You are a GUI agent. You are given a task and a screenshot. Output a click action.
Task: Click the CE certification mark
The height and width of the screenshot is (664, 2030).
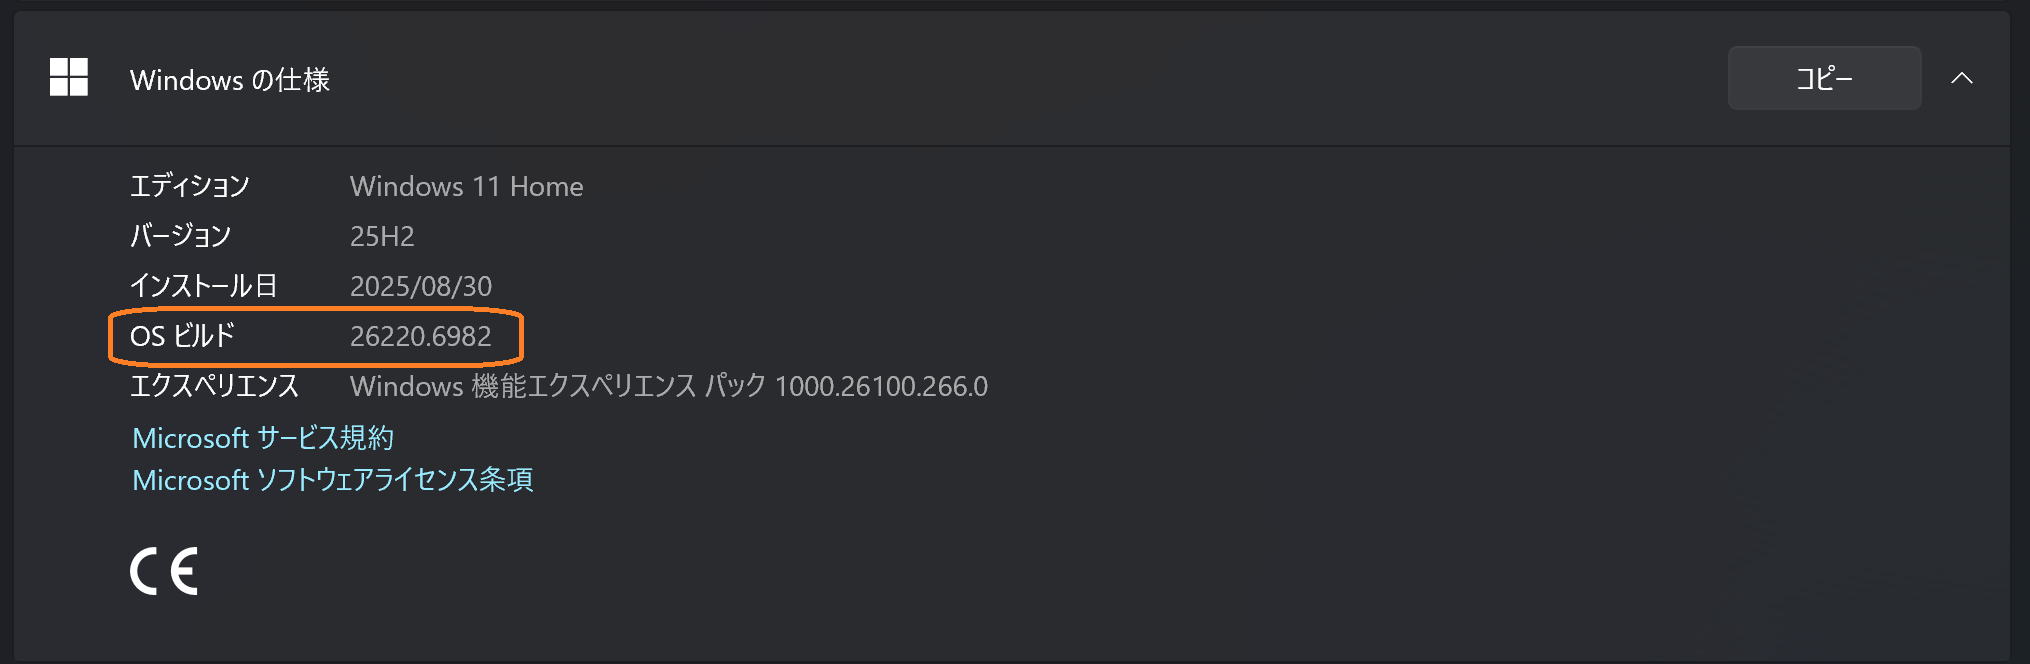163,571
